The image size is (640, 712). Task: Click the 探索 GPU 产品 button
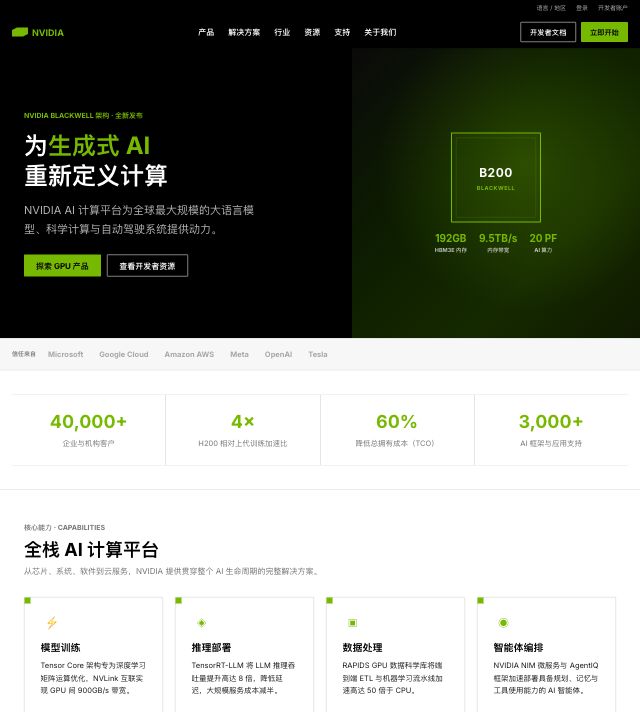(x=62, y=266)
